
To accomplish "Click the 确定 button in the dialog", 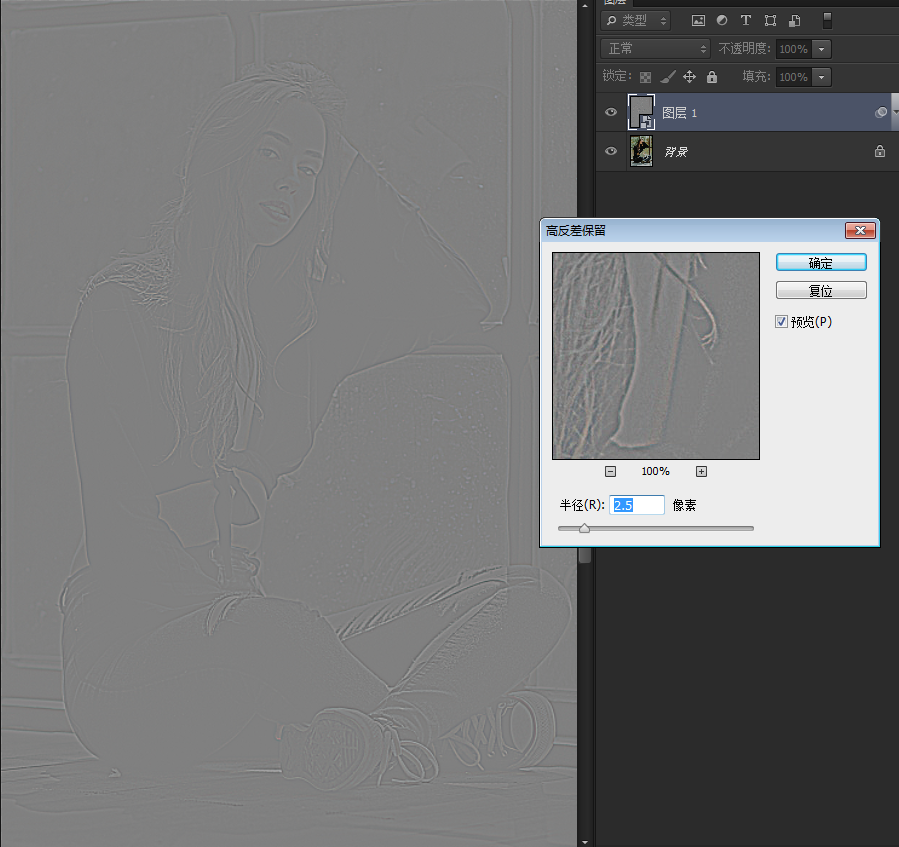I will point(821,262).
